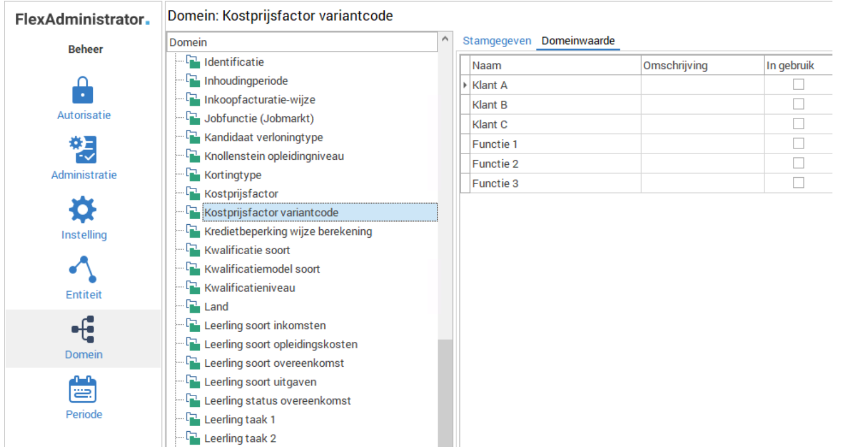The image size is (843, 447).
Task: Click the domain tree vertical scrollbar
Action: [445, 390]
